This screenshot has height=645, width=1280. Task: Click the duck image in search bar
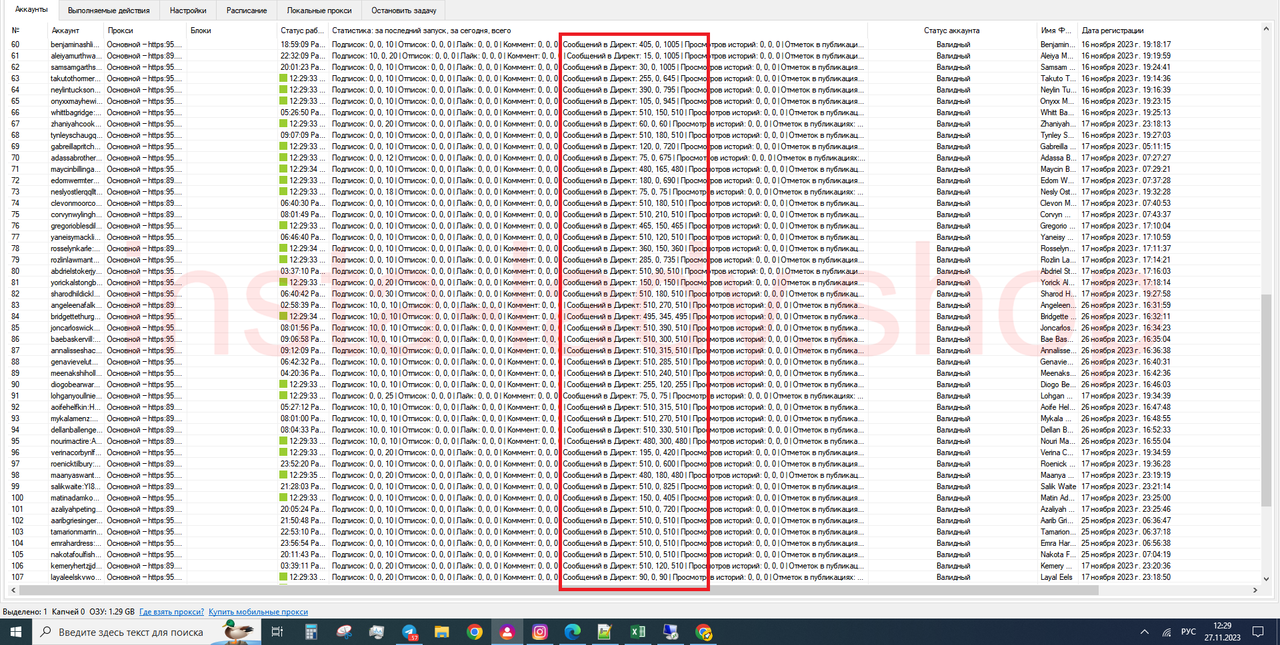point(238,632)
